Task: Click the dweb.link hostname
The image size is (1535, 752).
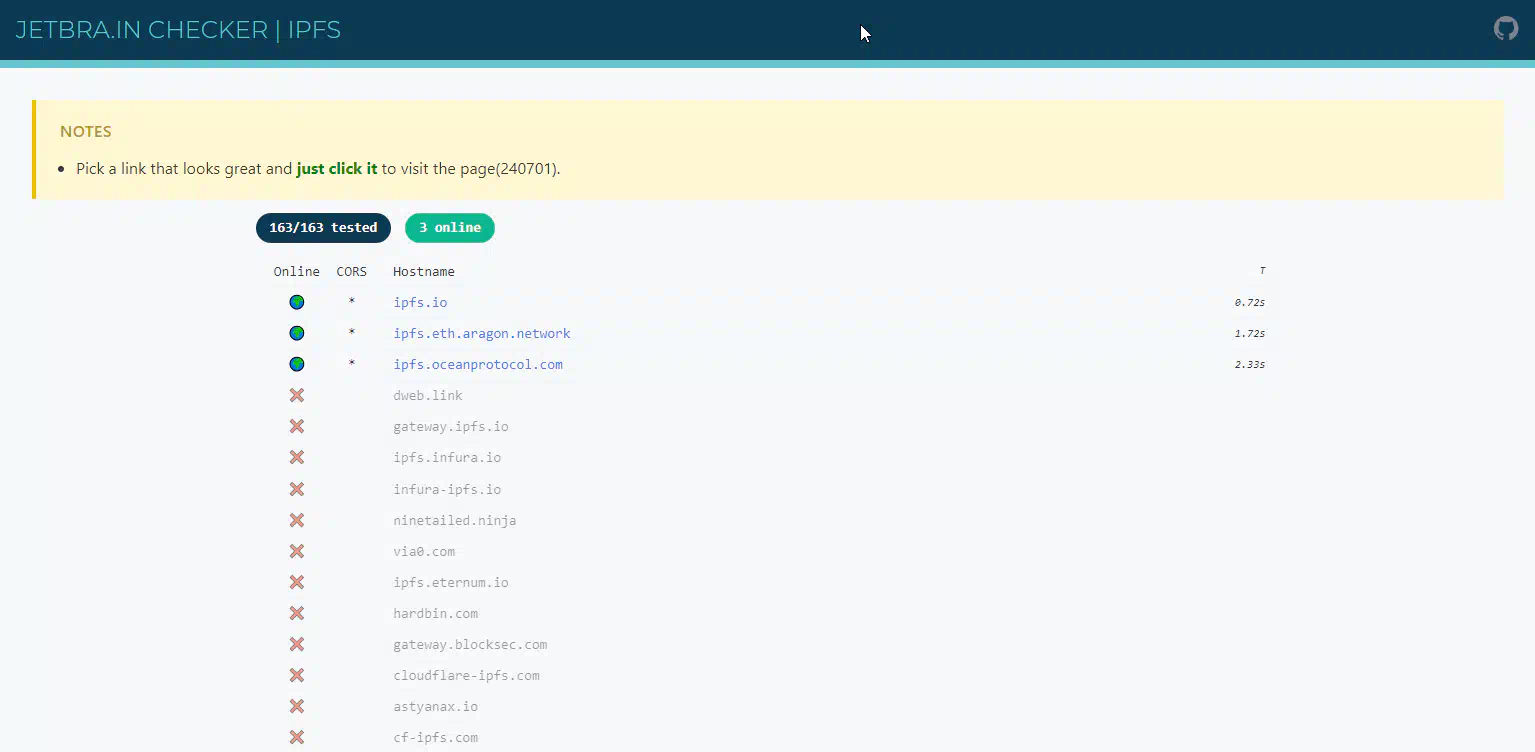Action: pyautogui.click(x=428, y=395)
